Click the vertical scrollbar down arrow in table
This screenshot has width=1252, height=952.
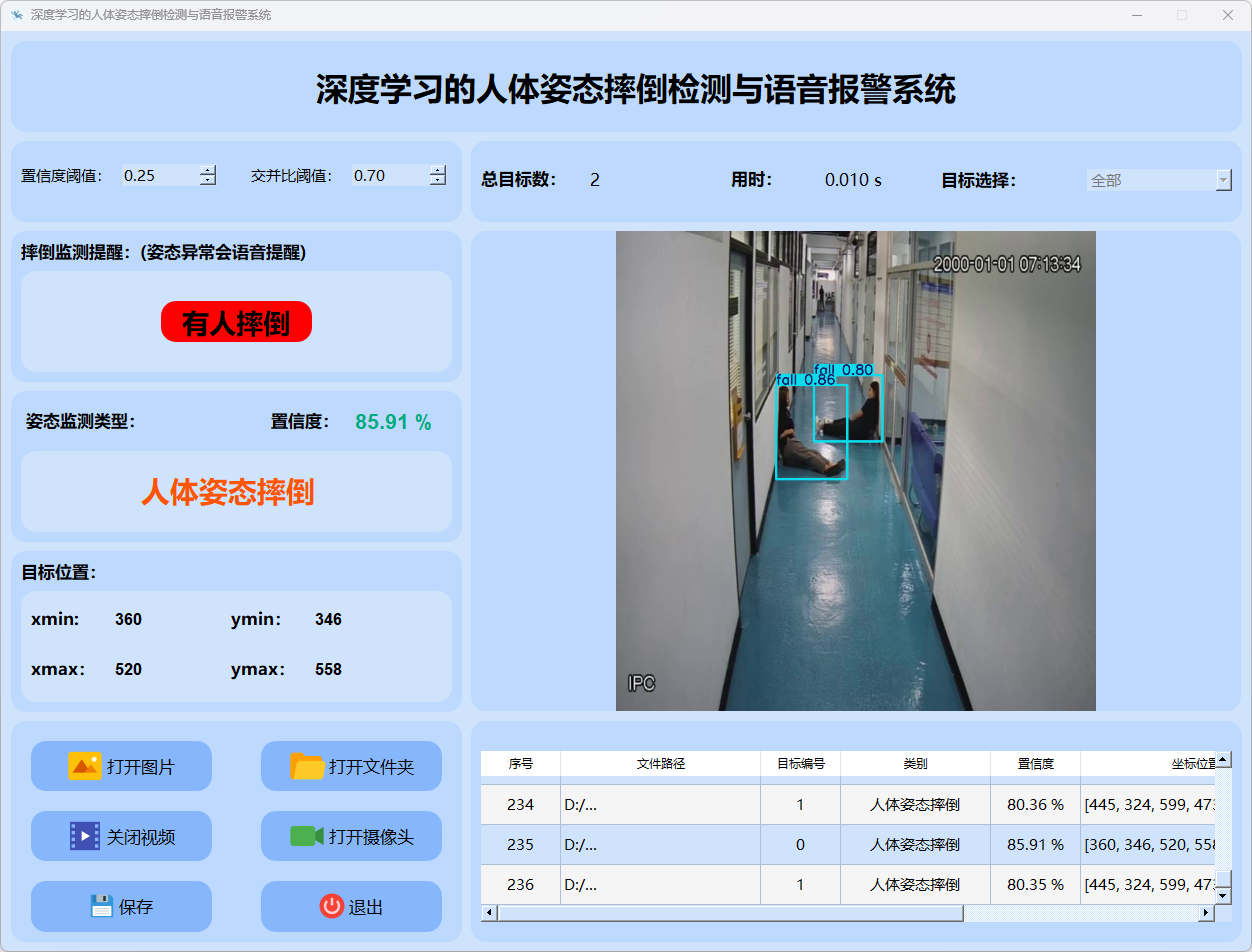(1223, 896)
